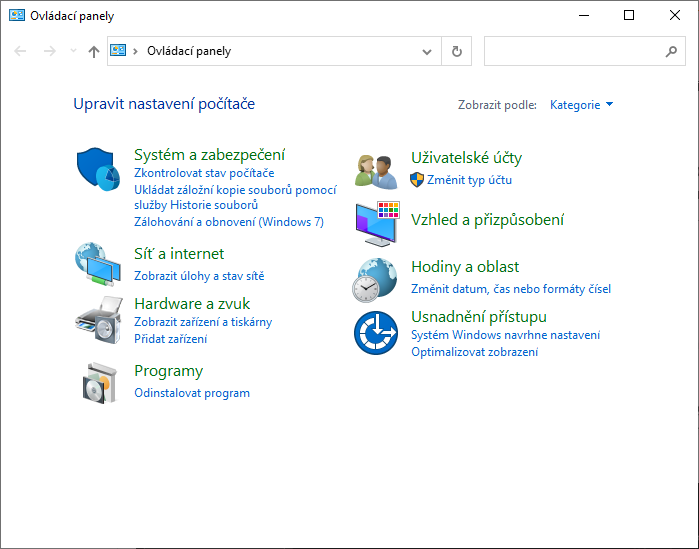The width and height of the screenshot is (699, 549).
Task: Open the Hardware a zvuk printer icon
Action: pyautogui.click(x=99, y=320)
